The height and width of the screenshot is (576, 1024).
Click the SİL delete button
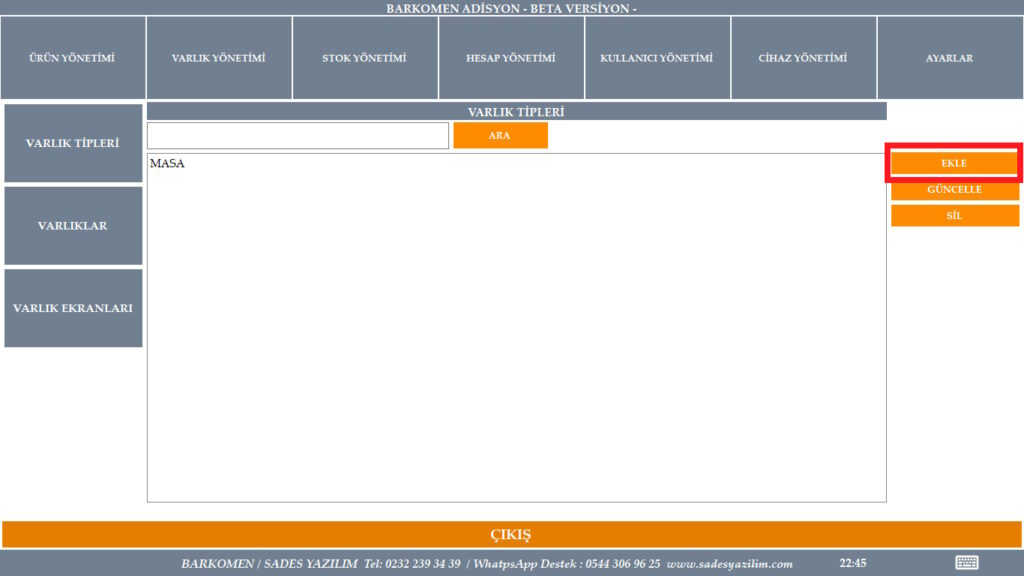click(x=955, y=216)
